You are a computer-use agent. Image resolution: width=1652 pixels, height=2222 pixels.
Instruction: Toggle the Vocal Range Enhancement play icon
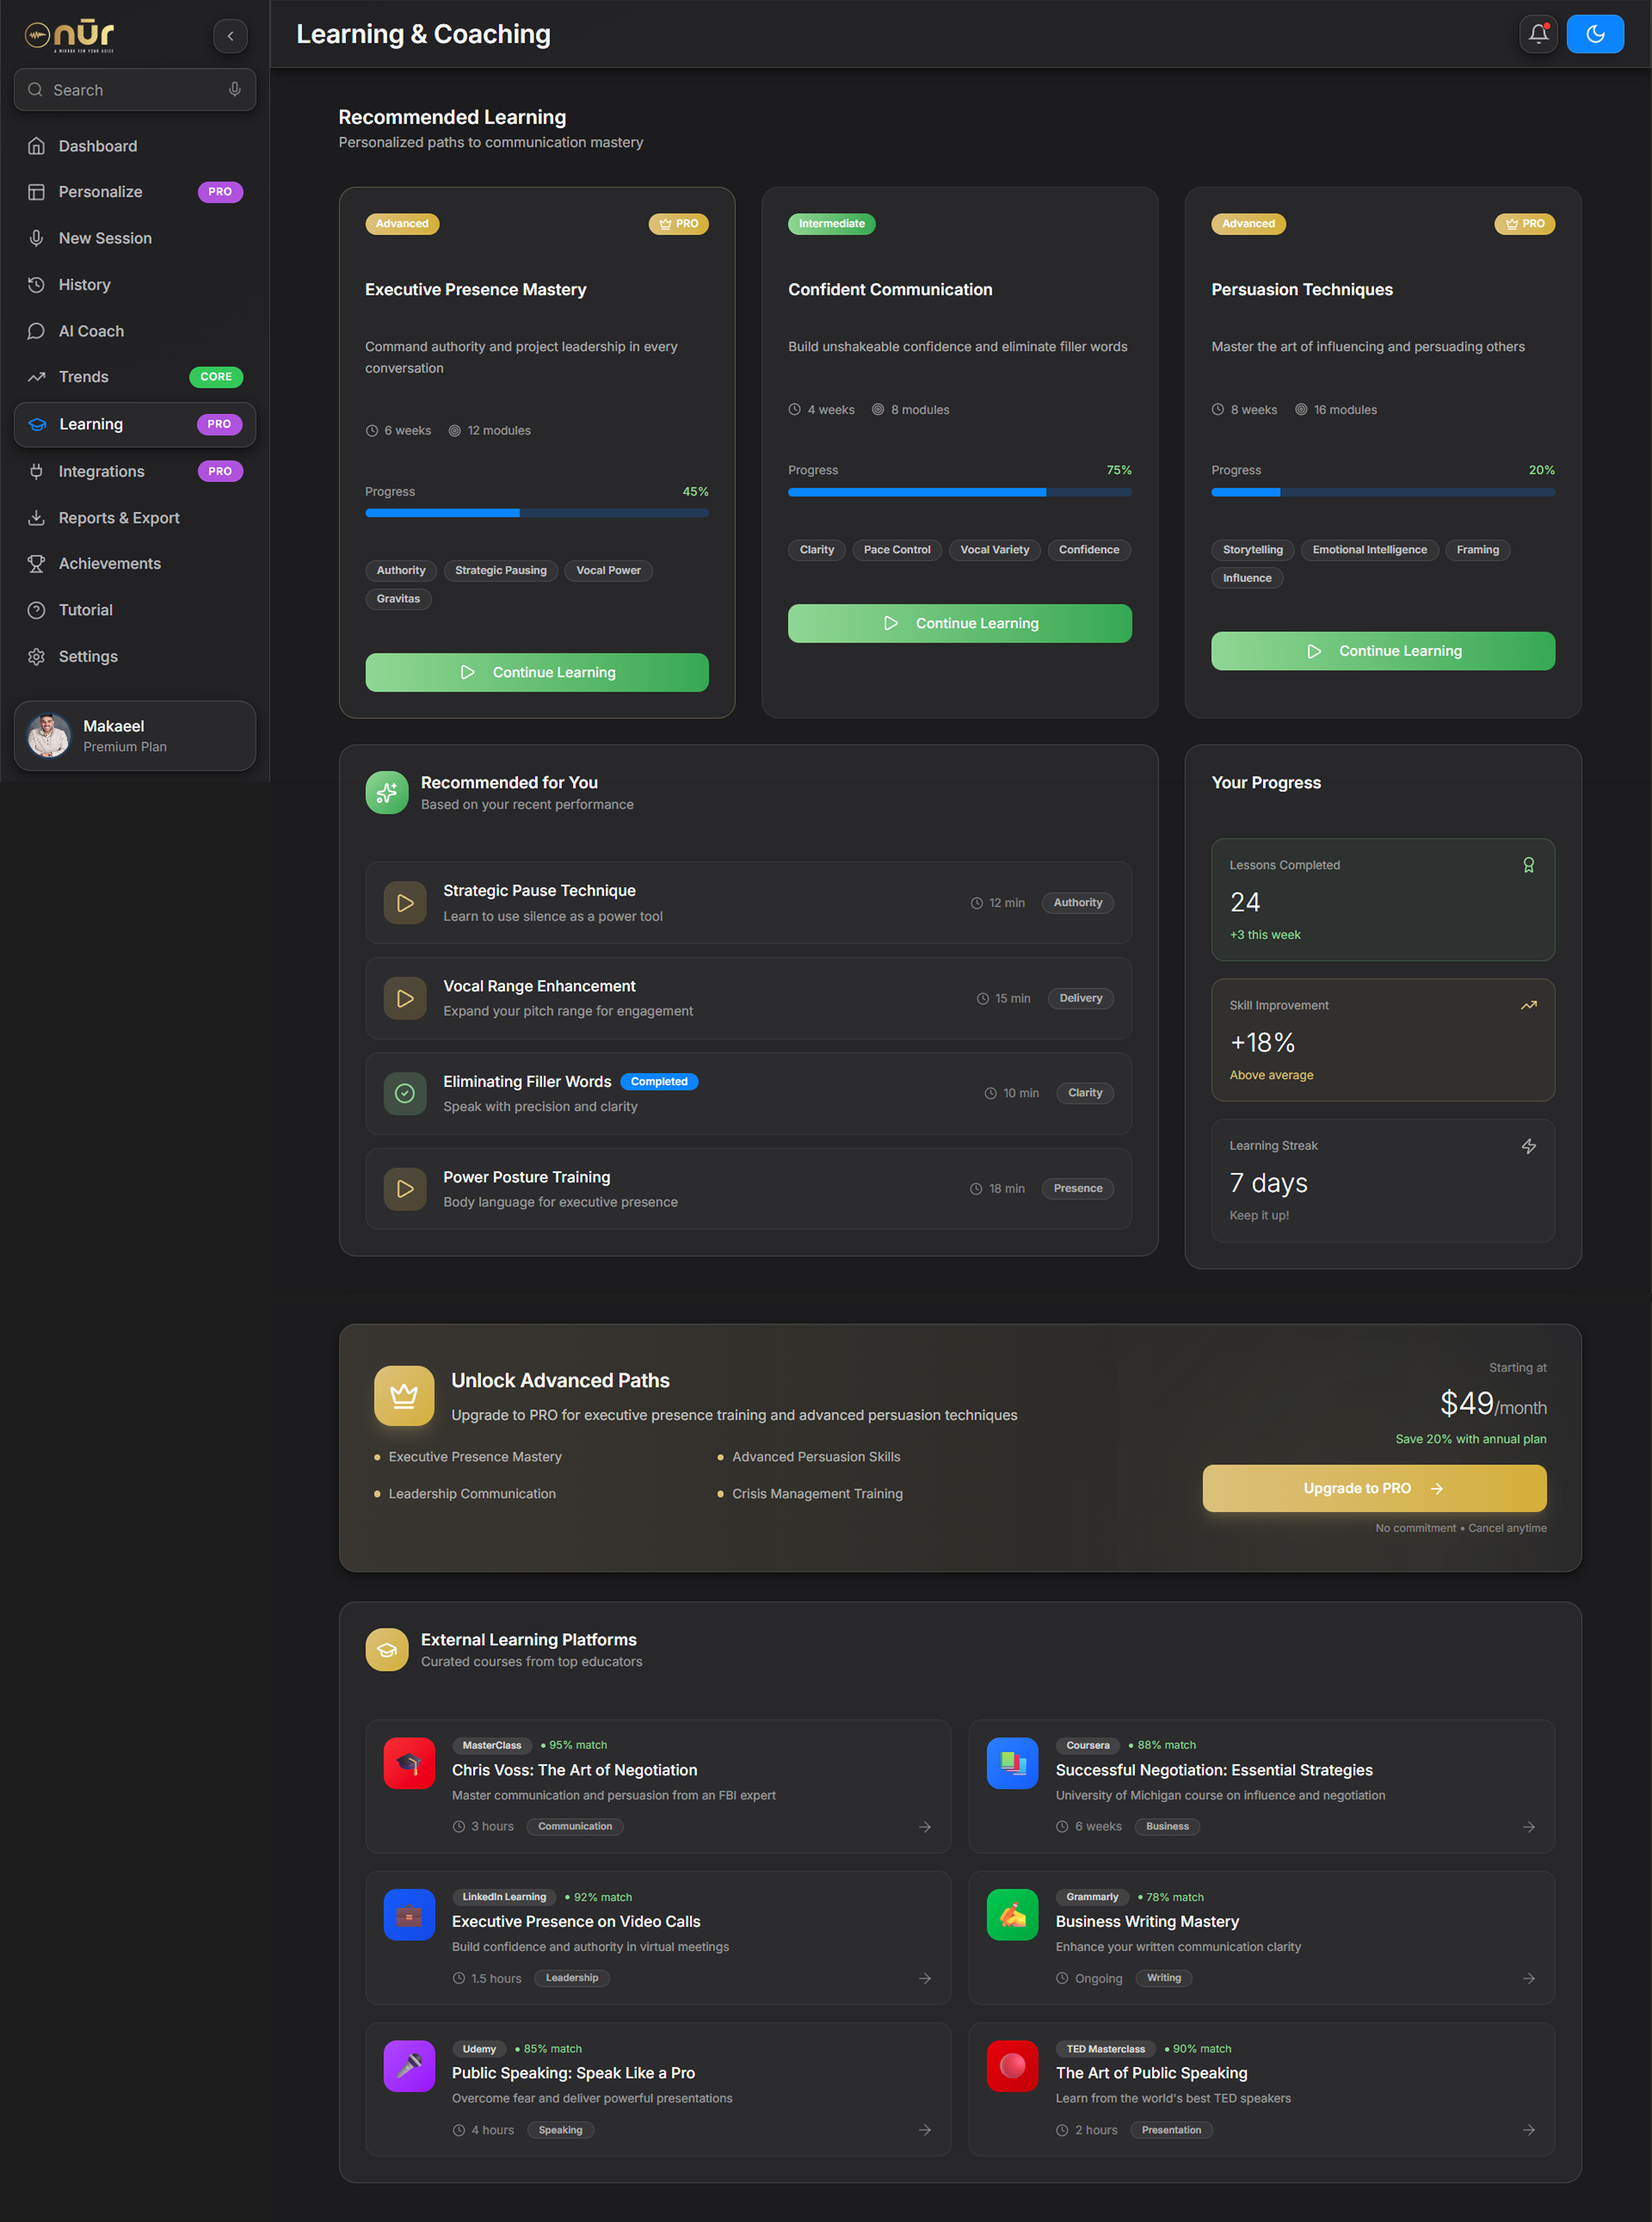[x=405, y=998]
